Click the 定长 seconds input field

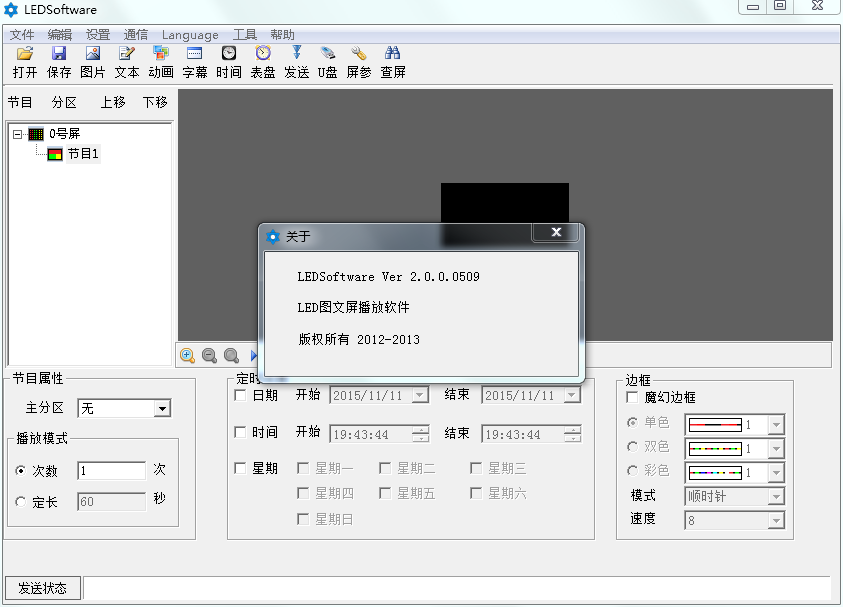click(112, 502)
